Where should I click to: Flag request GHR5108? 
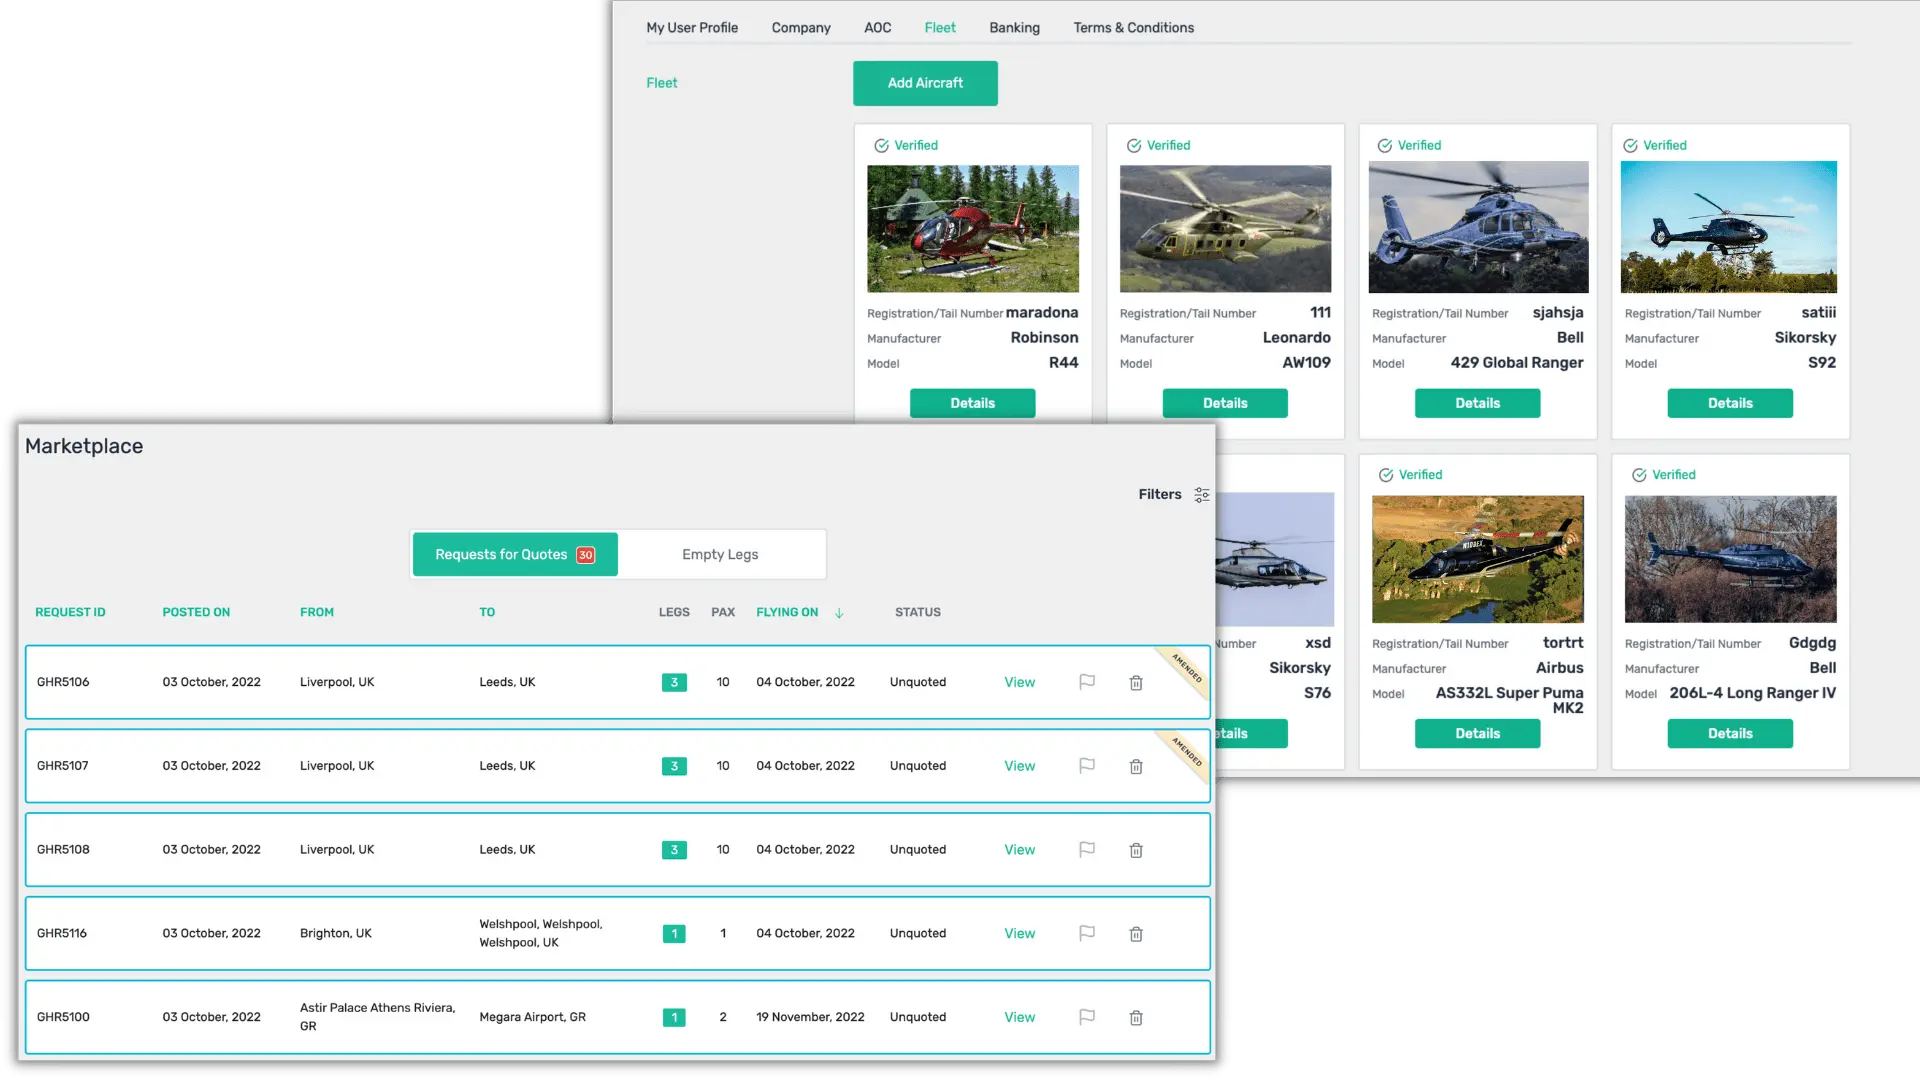[1087, 850]
